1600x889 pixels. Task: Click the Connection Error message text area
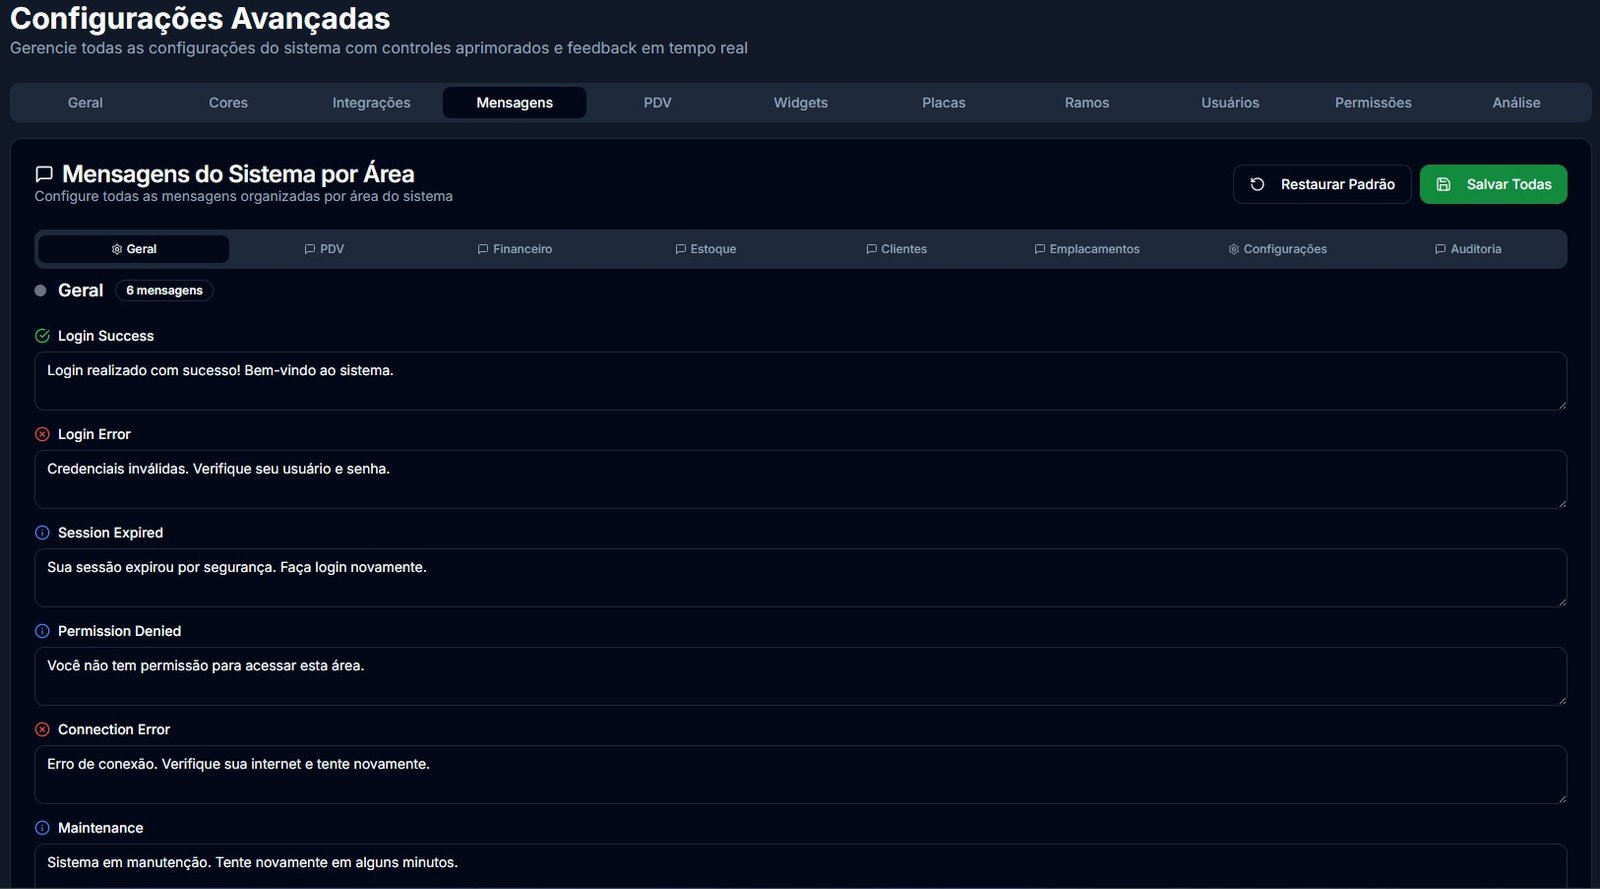click(x=800, y=775)
